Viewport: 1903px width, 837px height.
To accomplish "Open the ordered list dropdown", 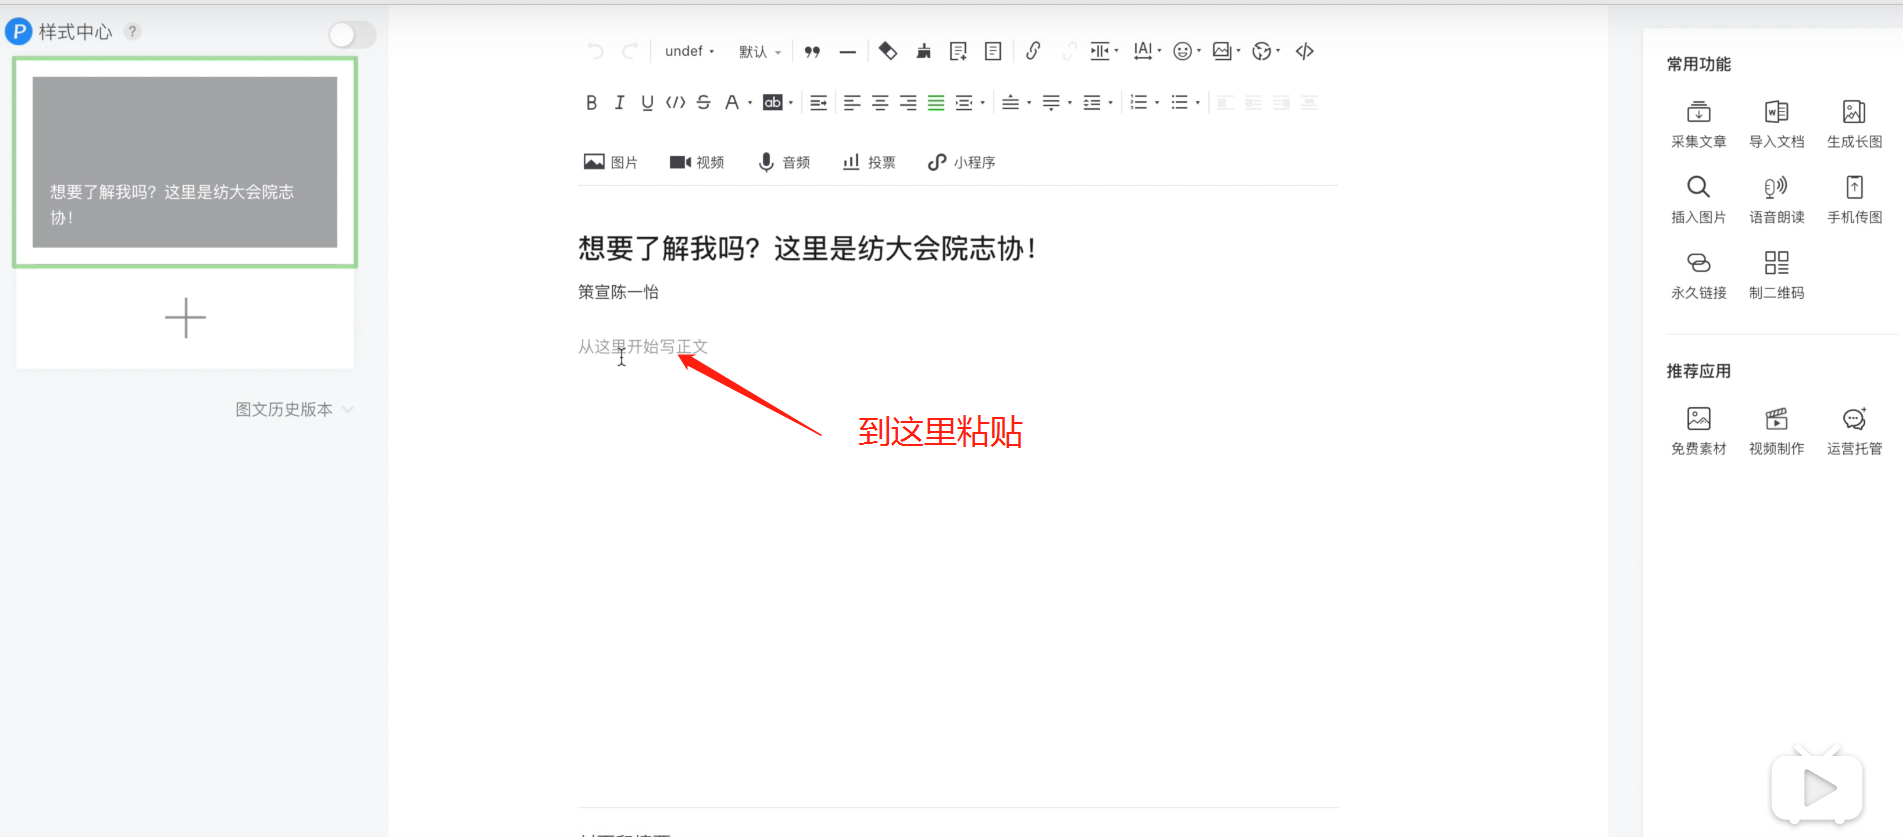I will pyautogui.click(x=1144, y=103).
